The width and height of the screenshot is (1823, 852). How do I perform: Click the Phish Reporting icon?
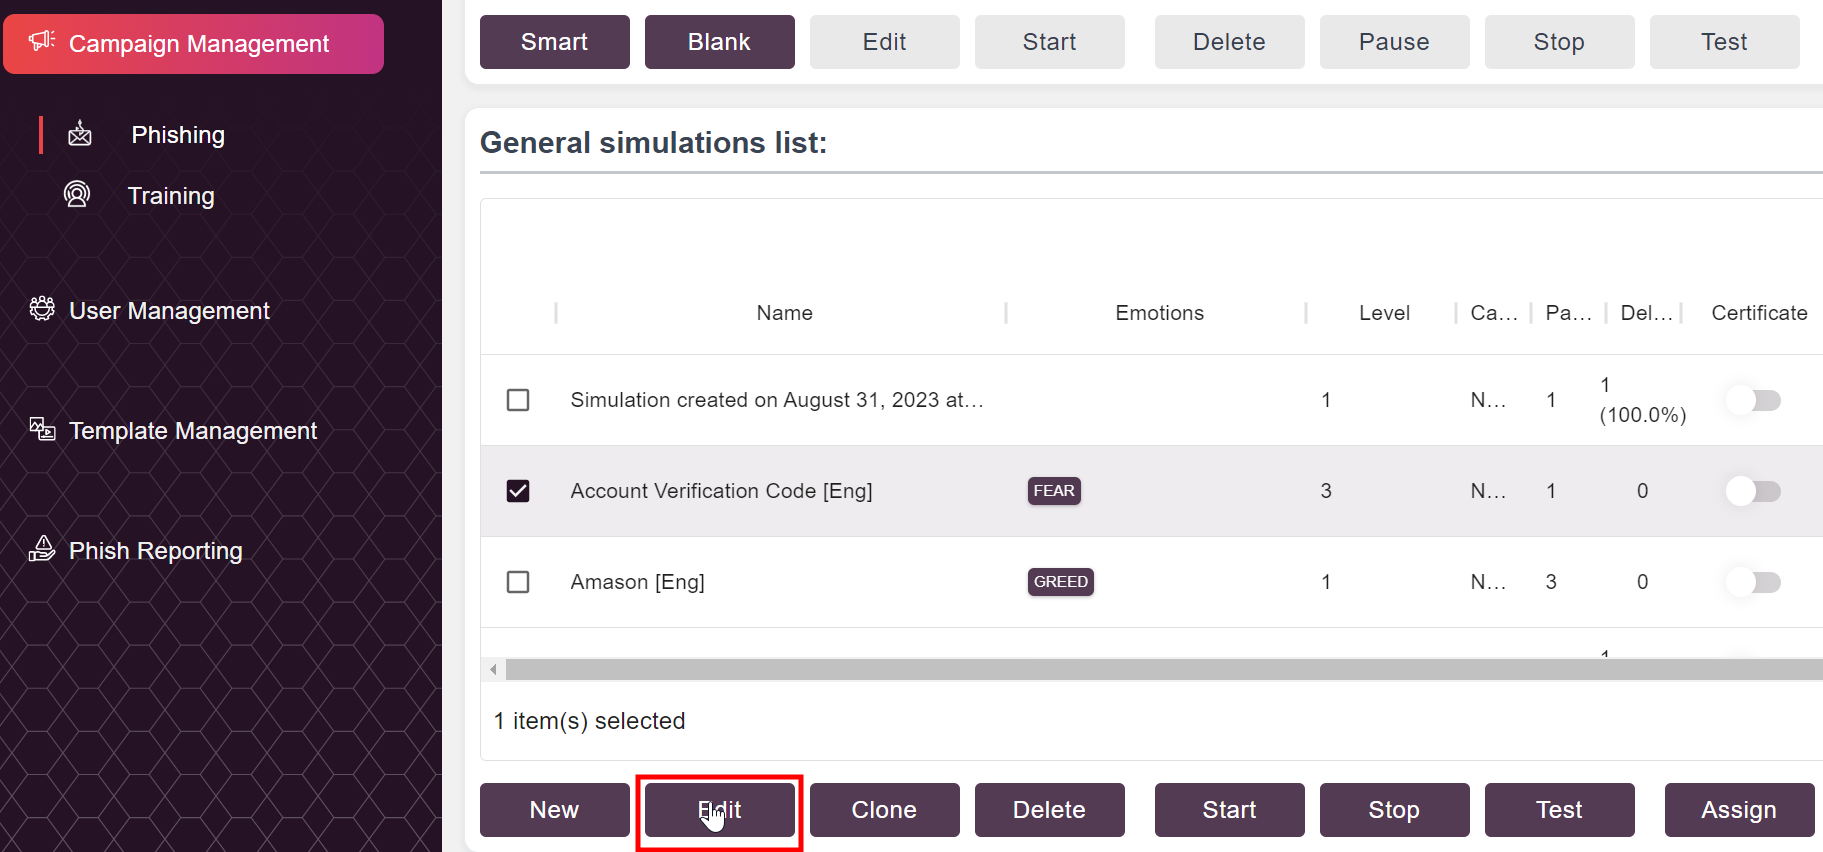pyautogui.click(x=42, y=549)
